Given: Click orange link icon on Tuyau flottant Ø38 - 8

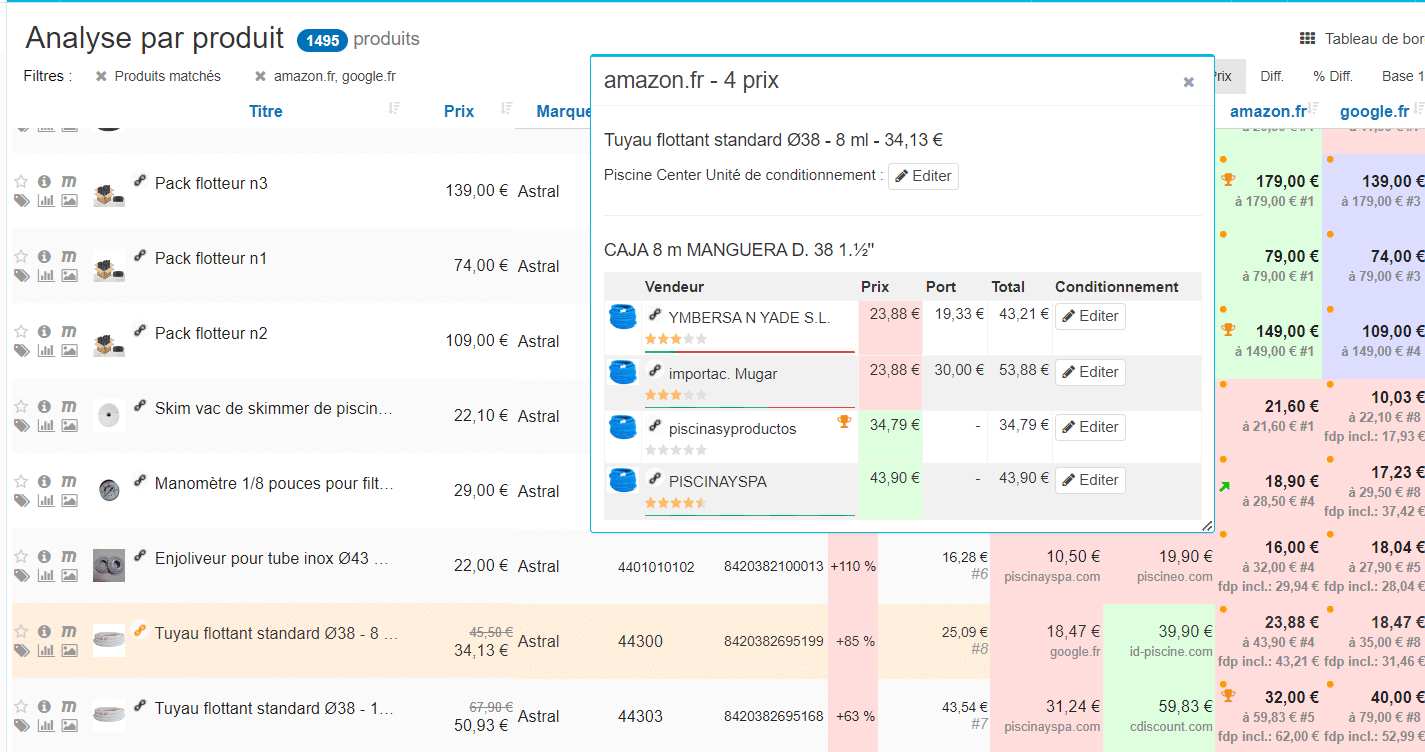Looking at the screenshot, I should tap(140, 631).
